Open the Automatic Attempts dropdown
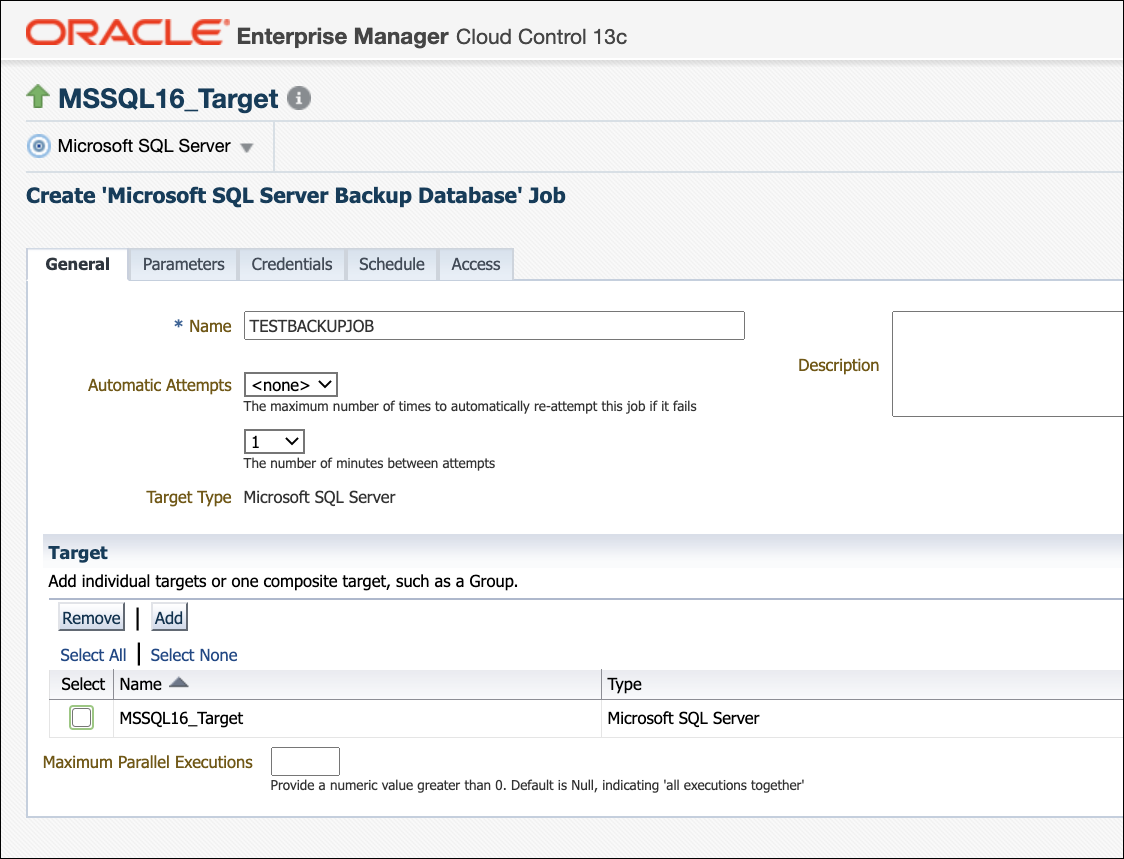This screenshot has height=859, width=1124. 290,384
